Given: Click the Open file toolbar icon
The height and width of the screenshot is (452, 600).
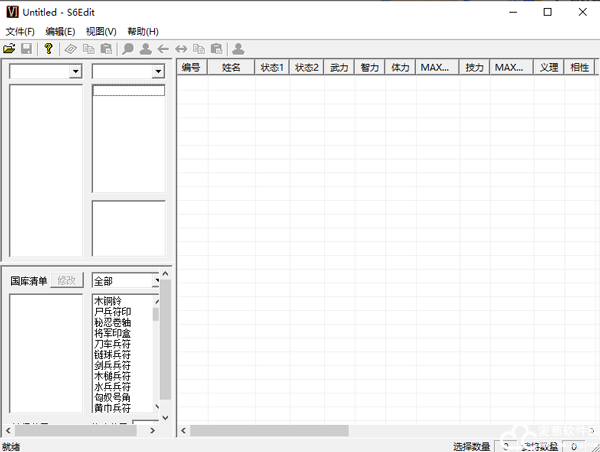Looking at the screenshot, I should click(x=10, y=48).
